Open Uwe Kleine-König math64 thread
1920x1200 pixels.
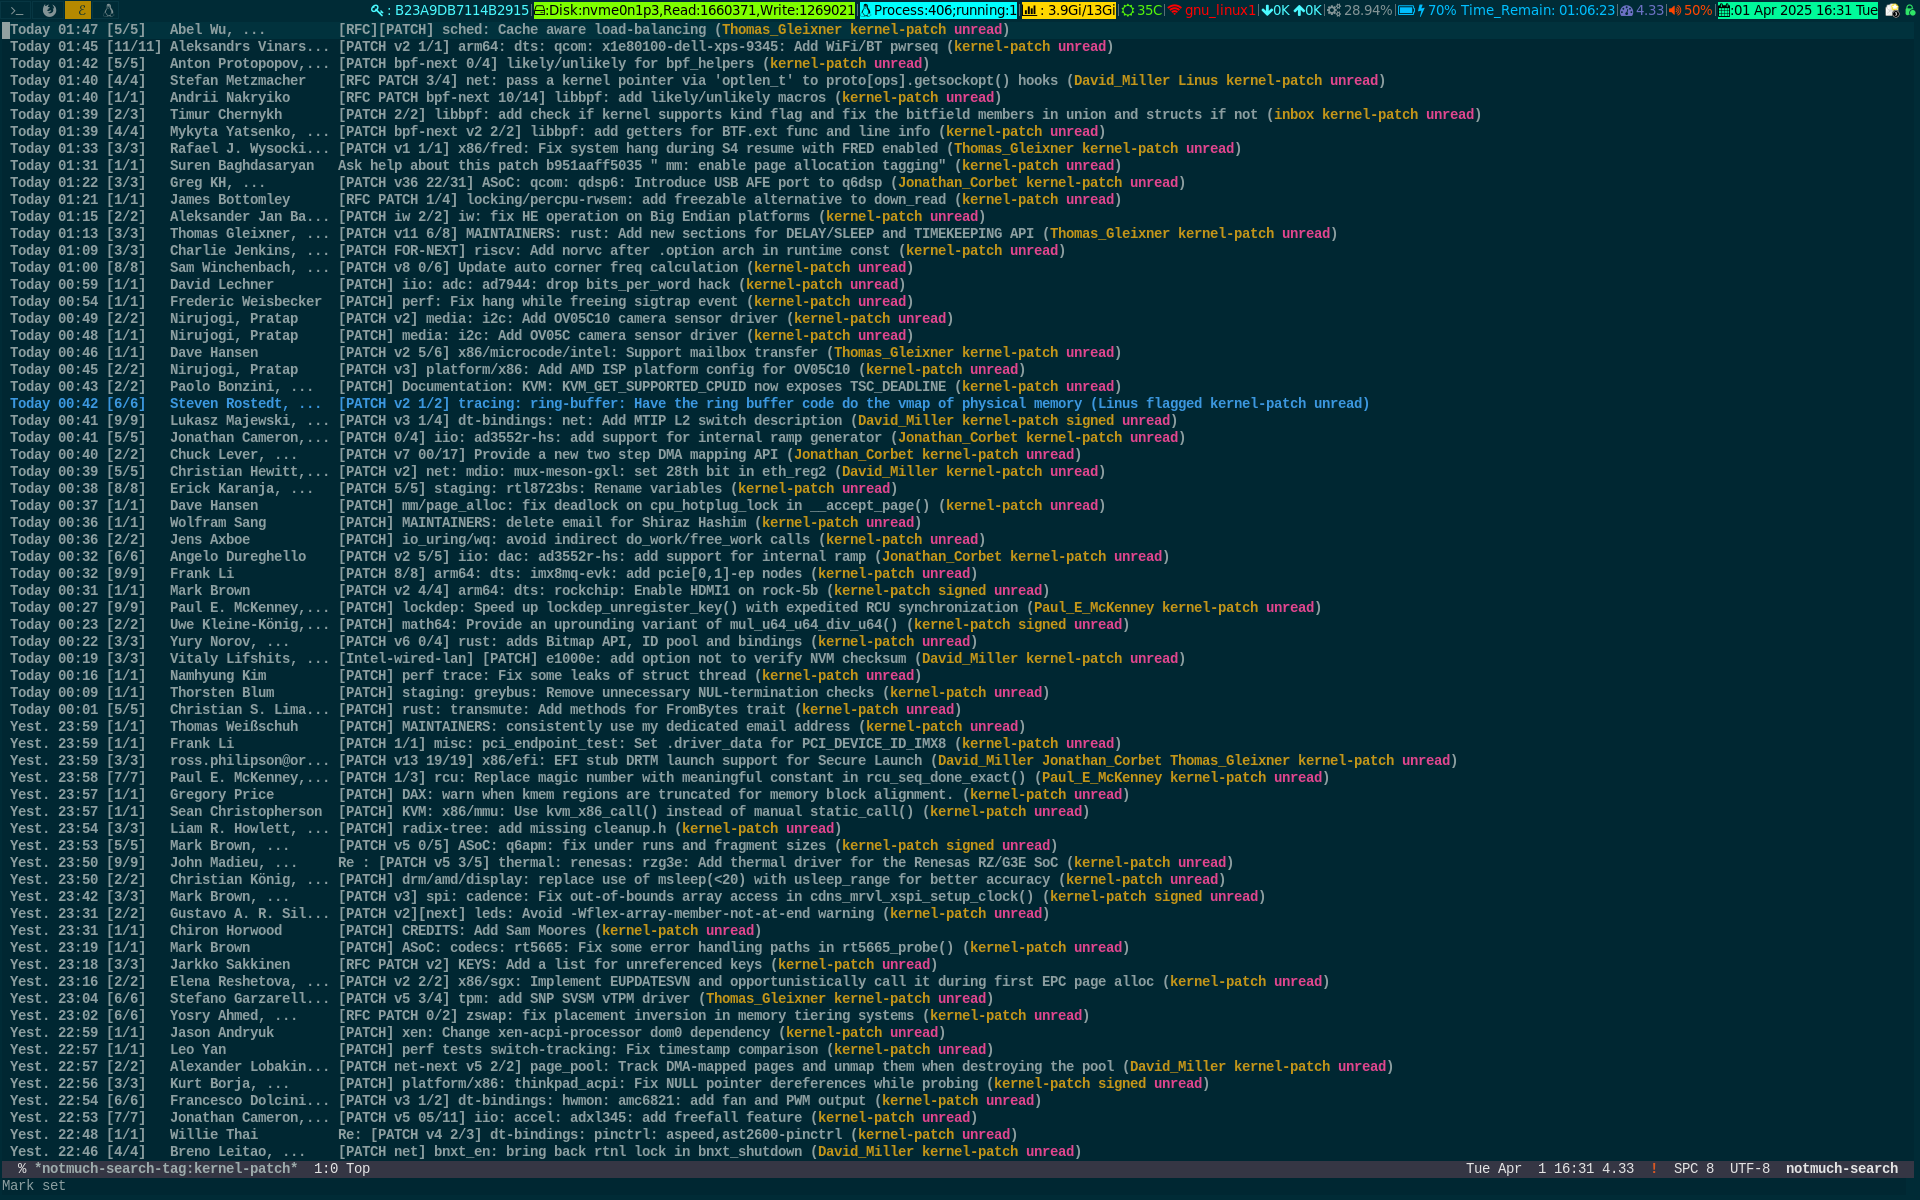click(569, 624)
